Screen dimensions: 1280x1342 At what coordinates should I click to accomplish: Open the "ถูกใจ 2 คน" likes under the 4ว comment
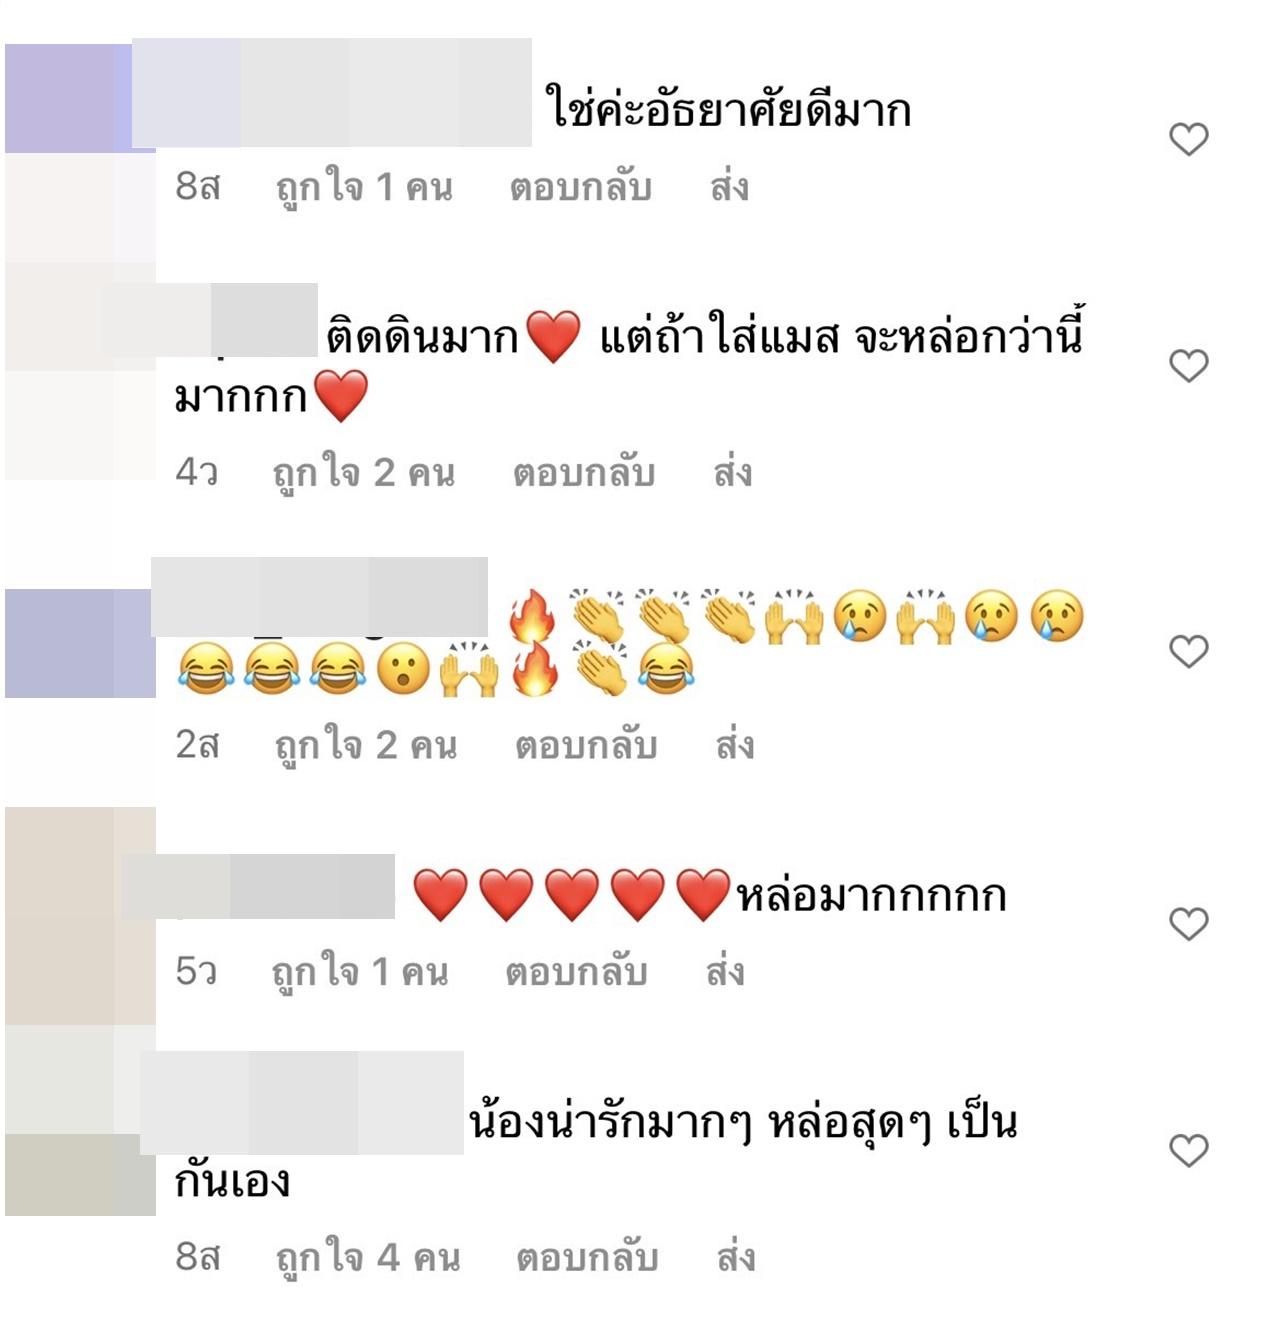(364, 474)
